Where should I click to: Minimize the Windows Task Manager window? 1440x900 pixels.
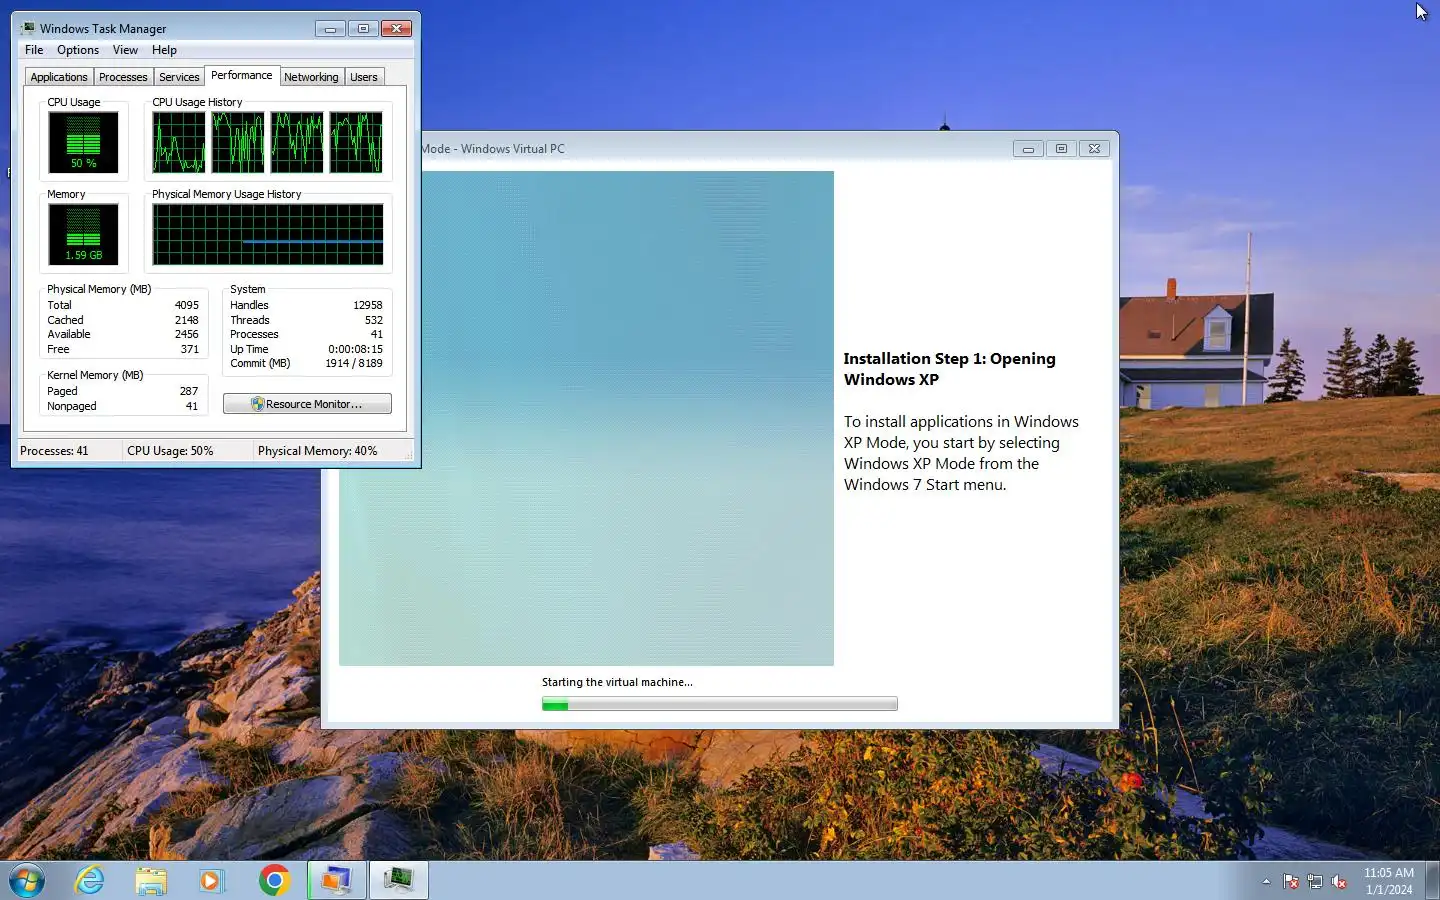pos(330,28)
